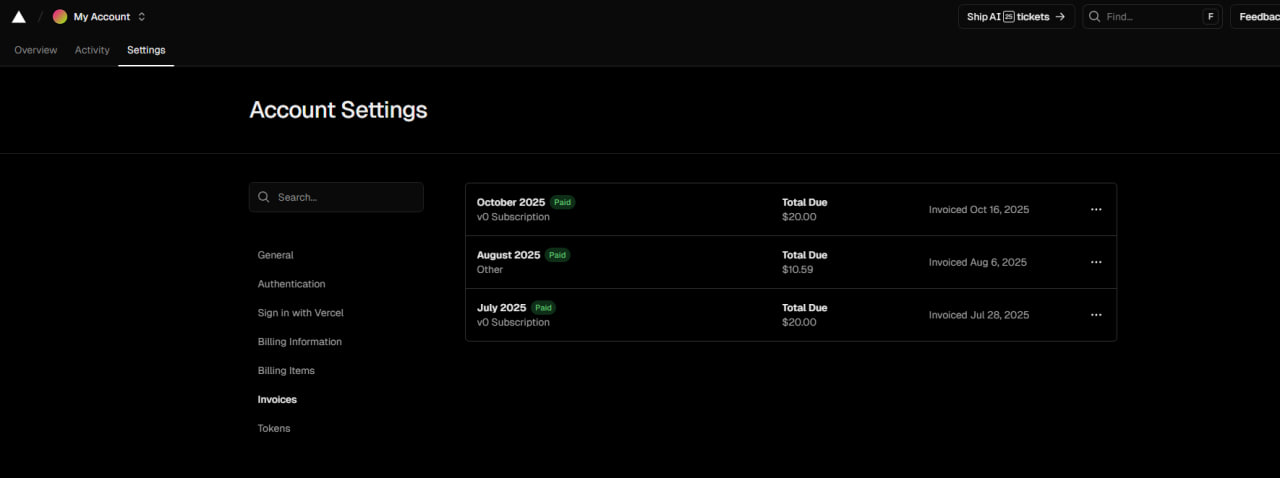Image resolution: width=1280 pixels, height=478 pixels.
Task: Switch to the Overview tab
Action: point(36,50)
